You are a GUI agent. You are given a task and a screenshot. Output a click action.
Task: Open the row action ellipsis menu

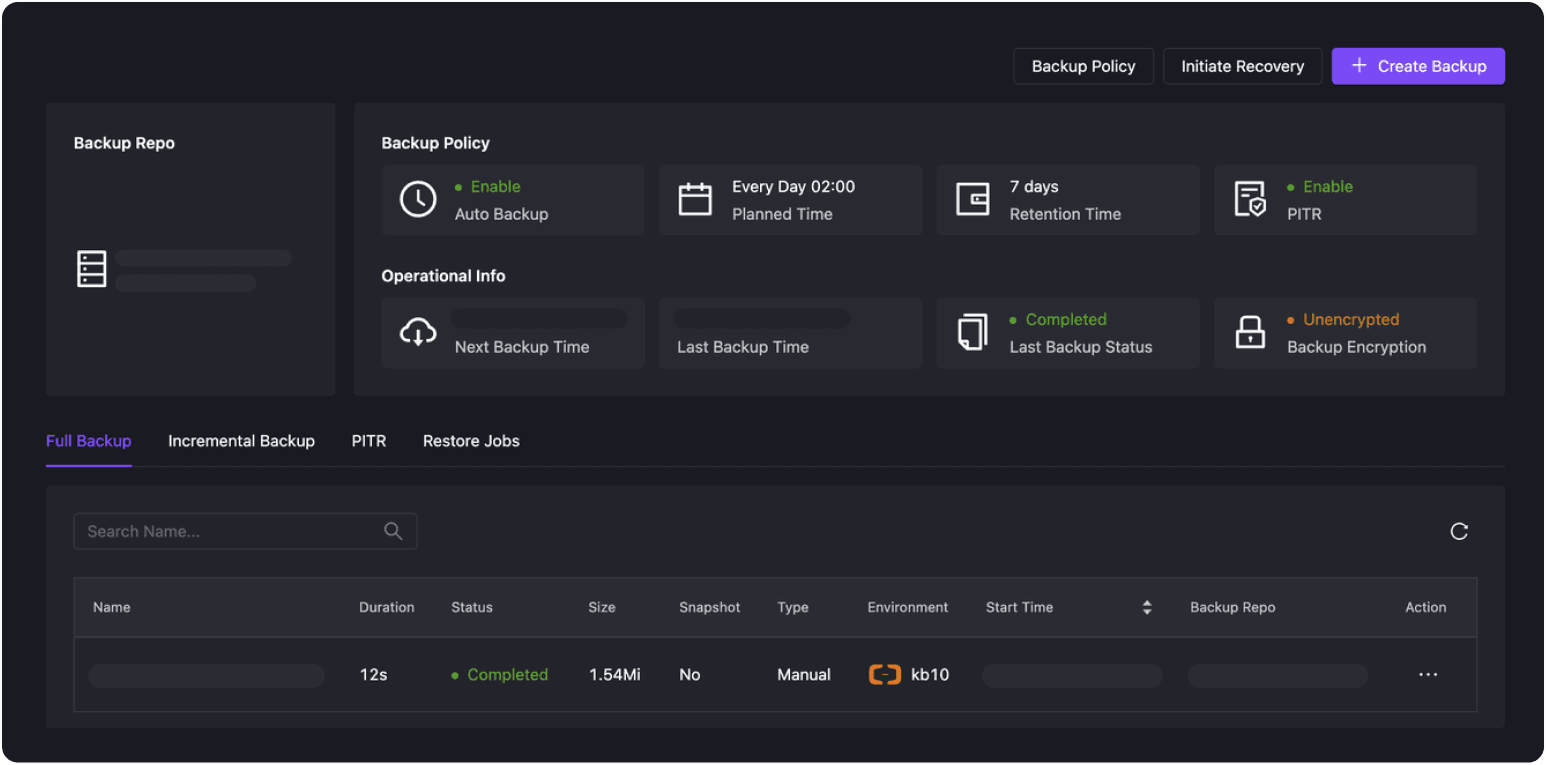coord(1428,675)
